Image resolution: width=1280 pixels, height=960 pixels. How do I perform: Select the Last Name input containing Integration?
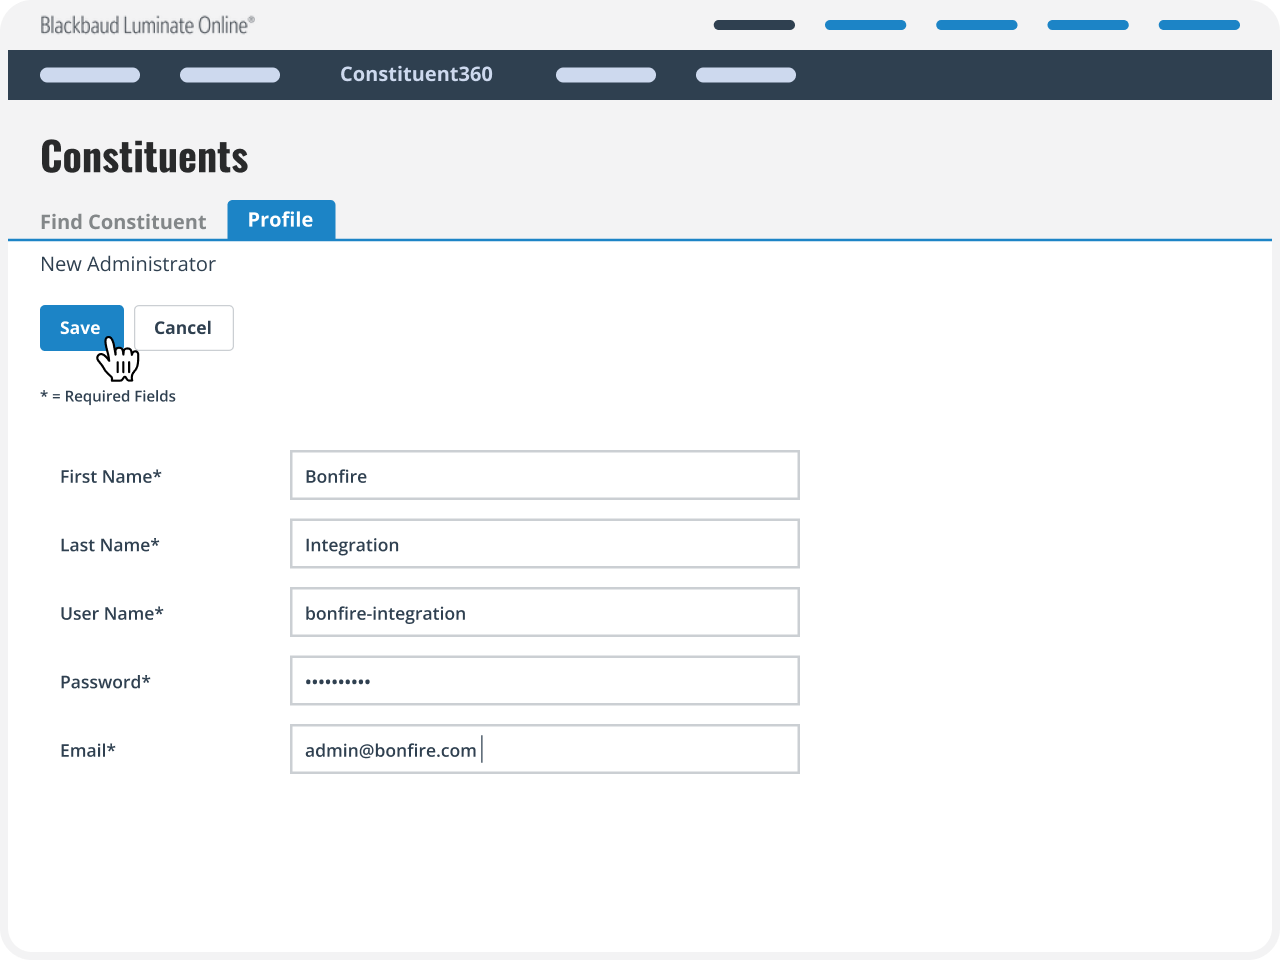click(544, 543)
